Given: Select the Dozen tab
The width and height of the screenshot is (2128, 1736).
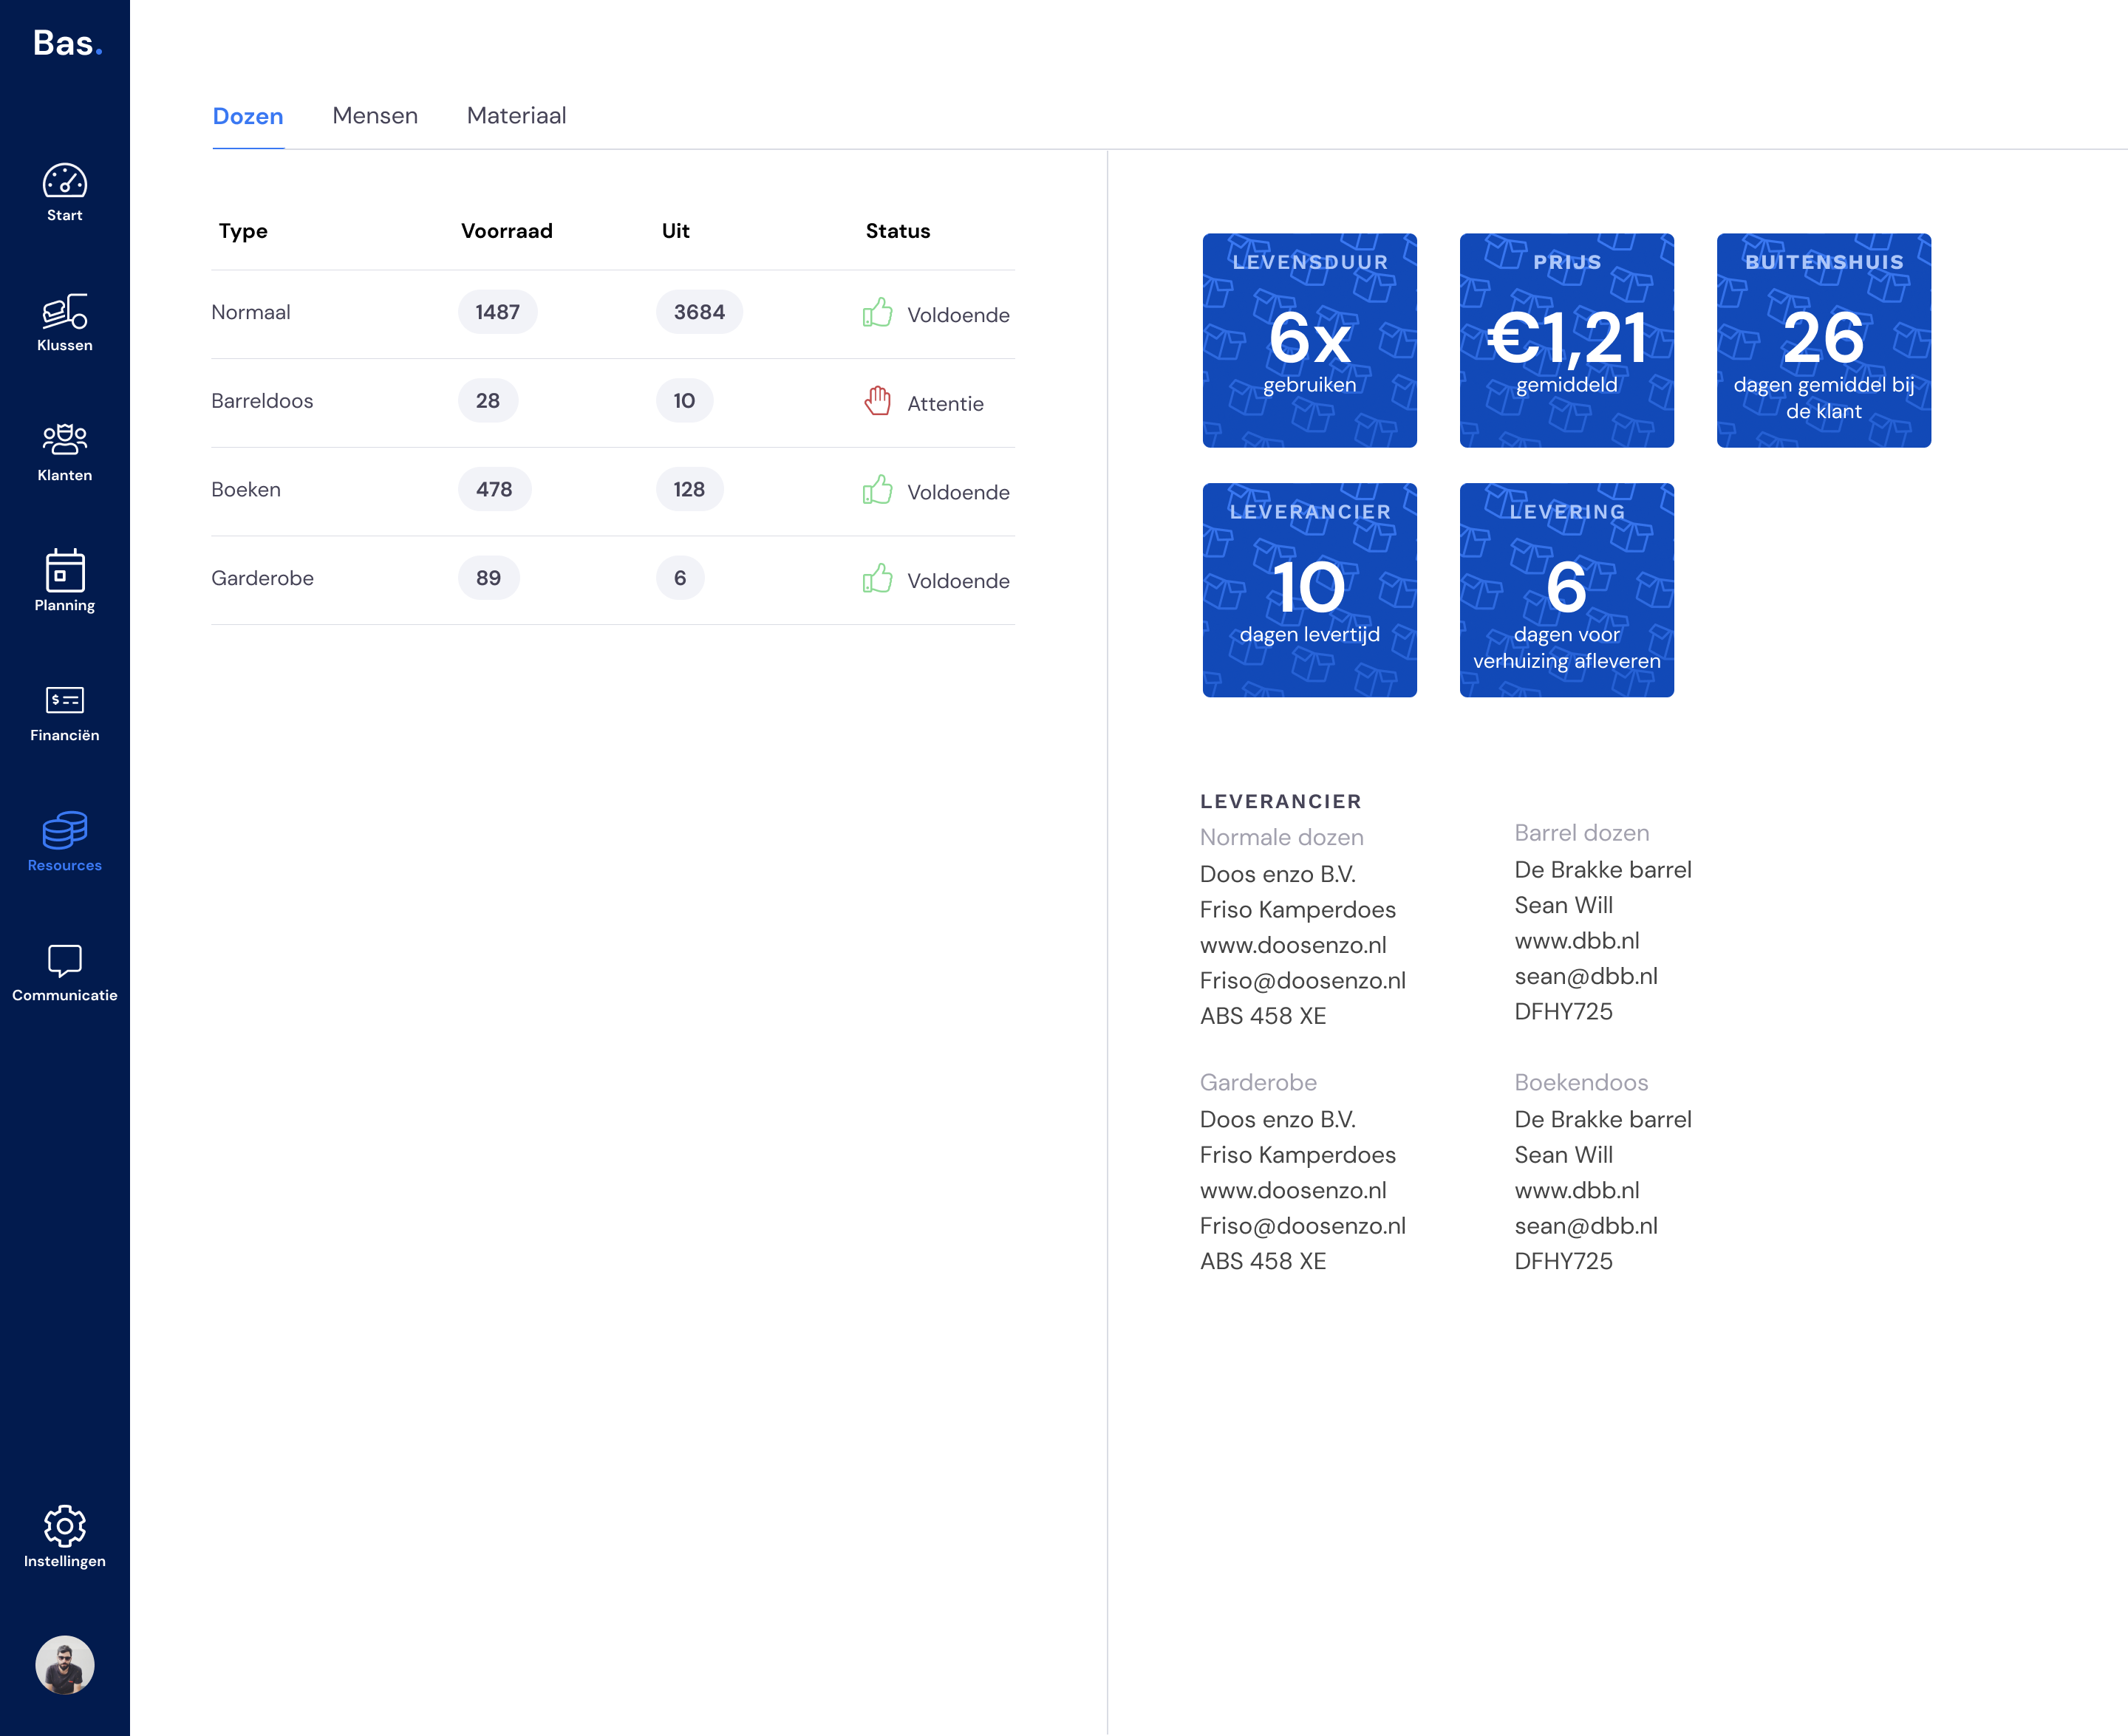Looking at the screenshot, I should 248,116.
